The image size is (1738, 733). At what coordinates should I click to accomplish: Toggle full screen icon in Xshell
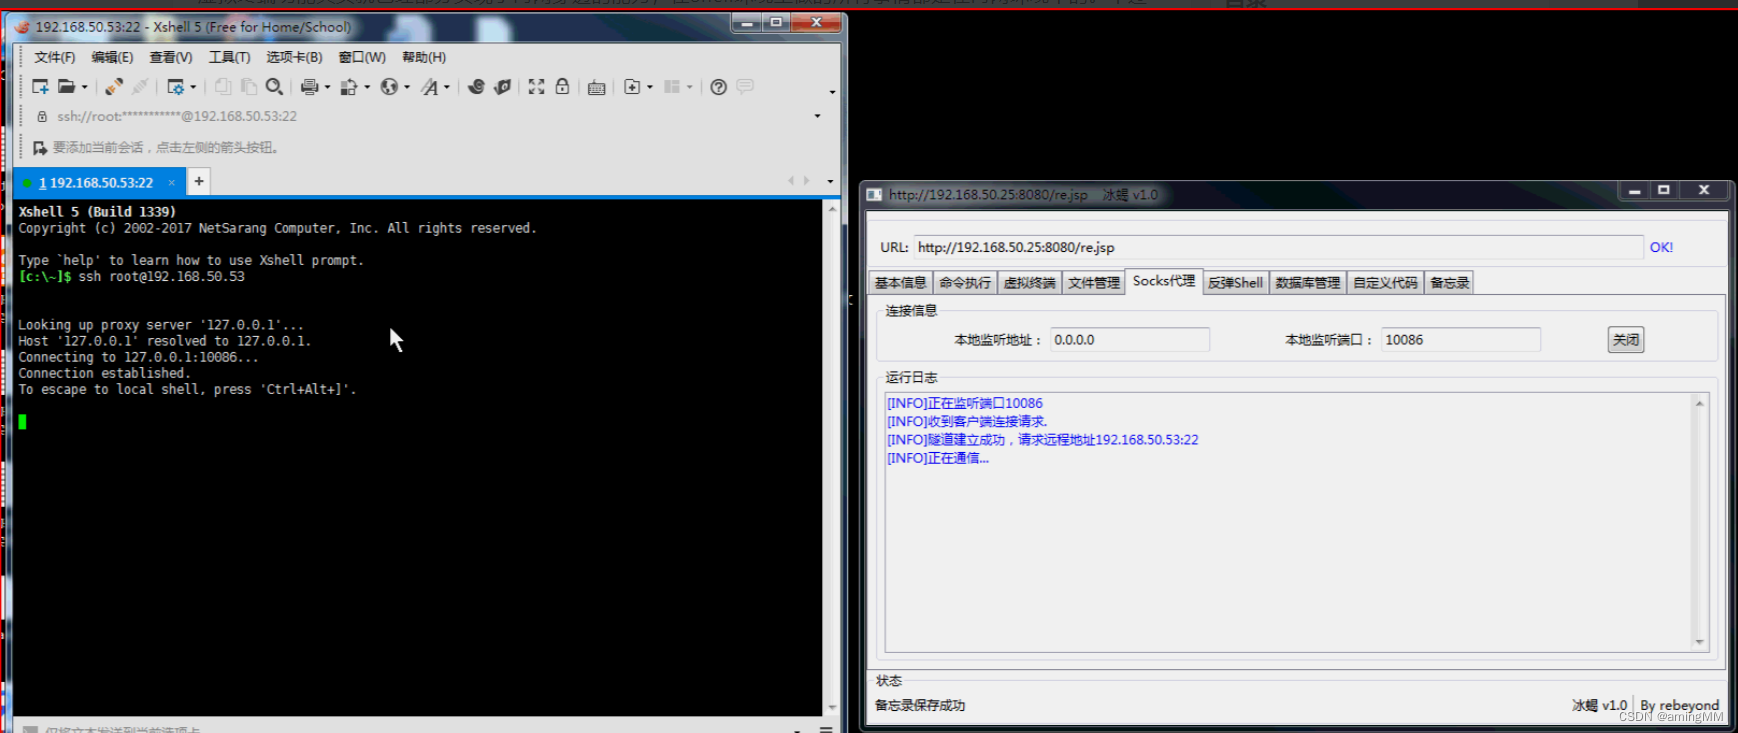(x=537, y=87)
